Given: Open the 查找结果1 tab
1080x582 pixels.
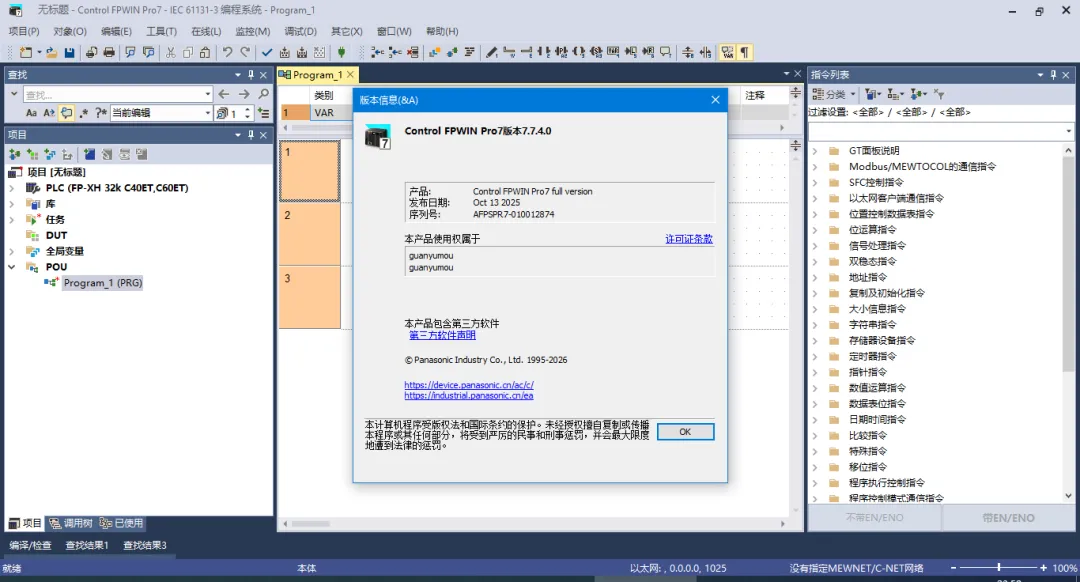Looking at the screenshot, I should pos(87,545).
